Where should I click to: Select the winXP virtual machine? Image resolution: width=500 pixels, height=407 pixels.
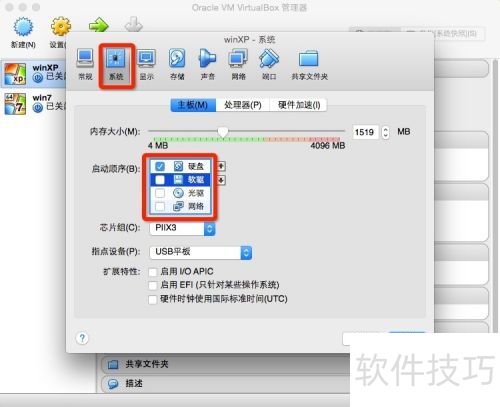tap(33, 73)
